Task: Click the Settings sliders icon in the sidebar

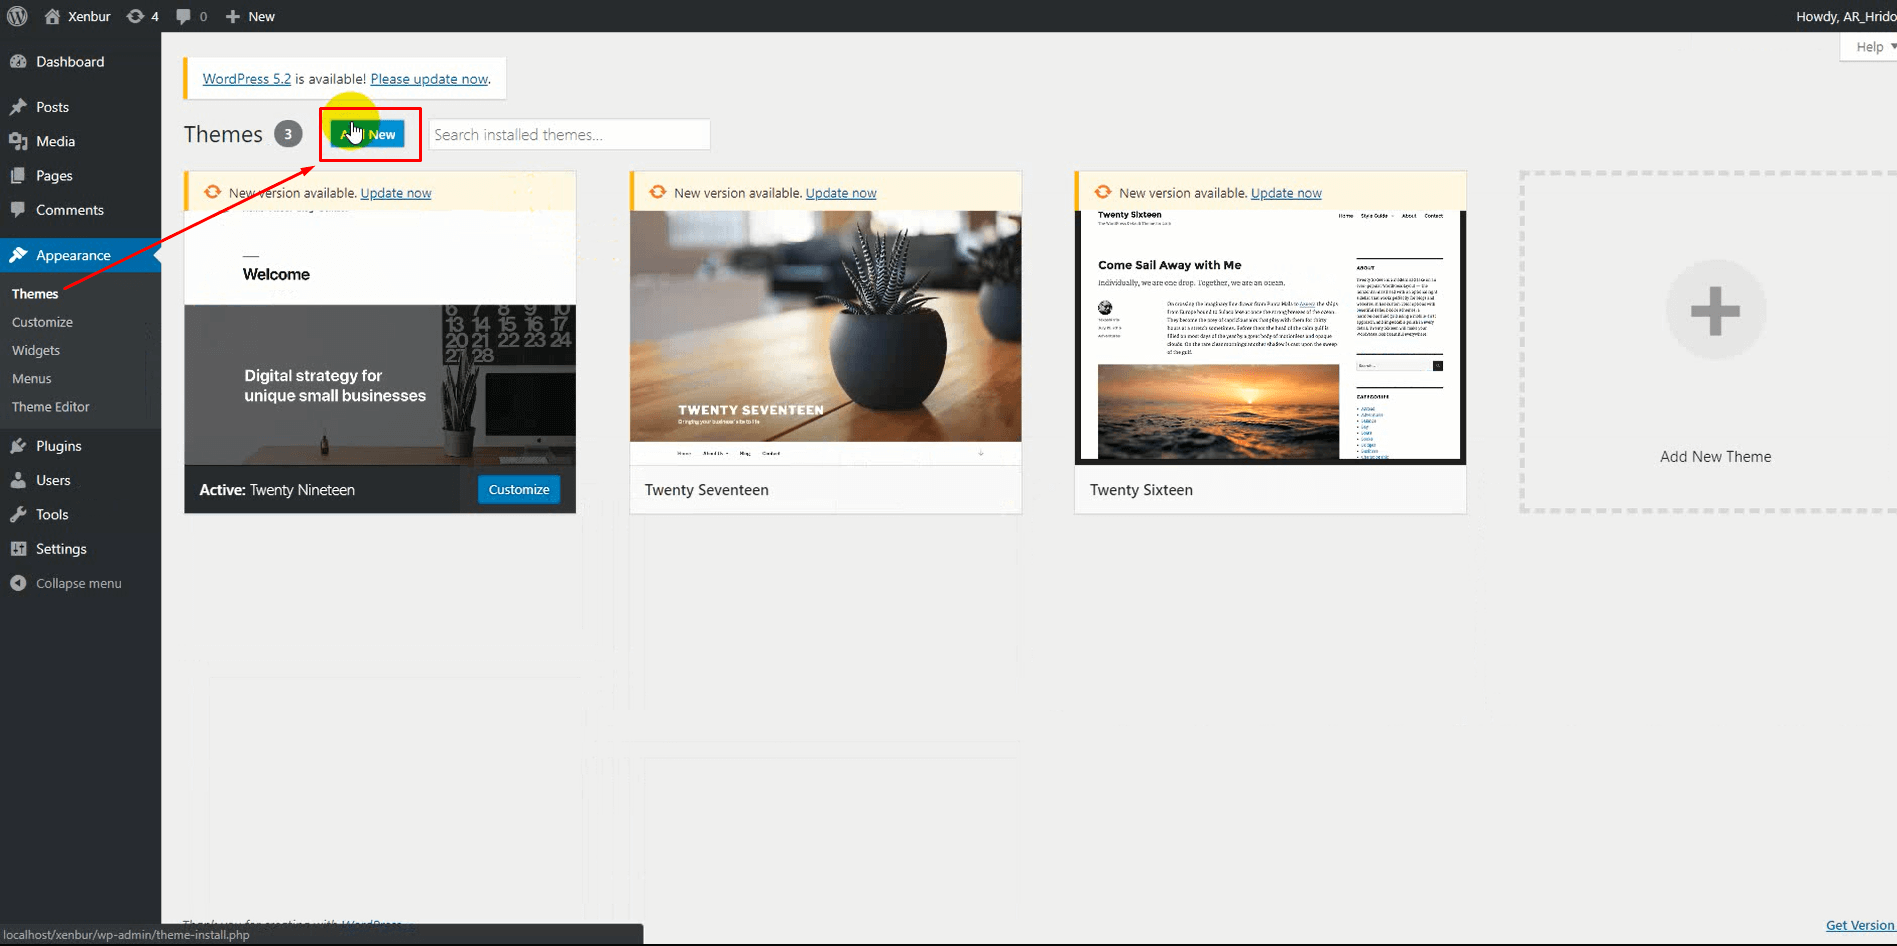Action: coord(18,549)
